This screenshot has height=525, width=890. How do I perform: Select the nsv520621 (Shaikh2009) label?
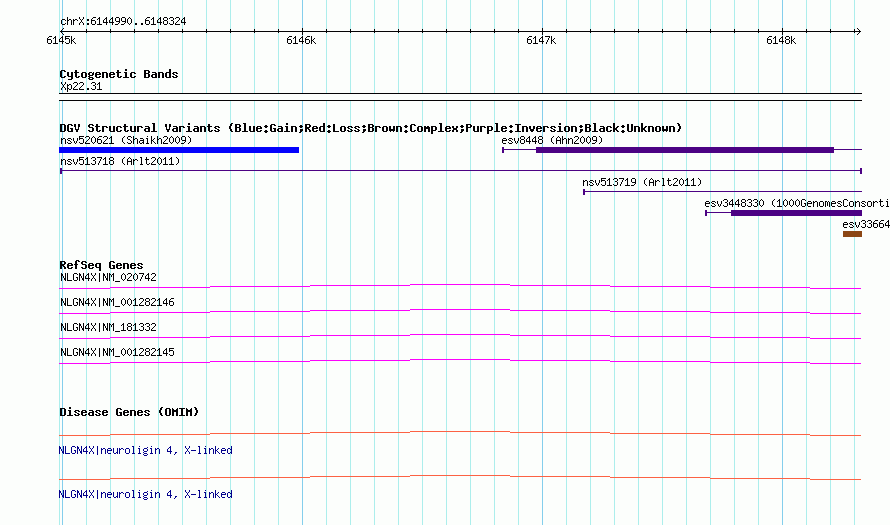click(126, 140)
